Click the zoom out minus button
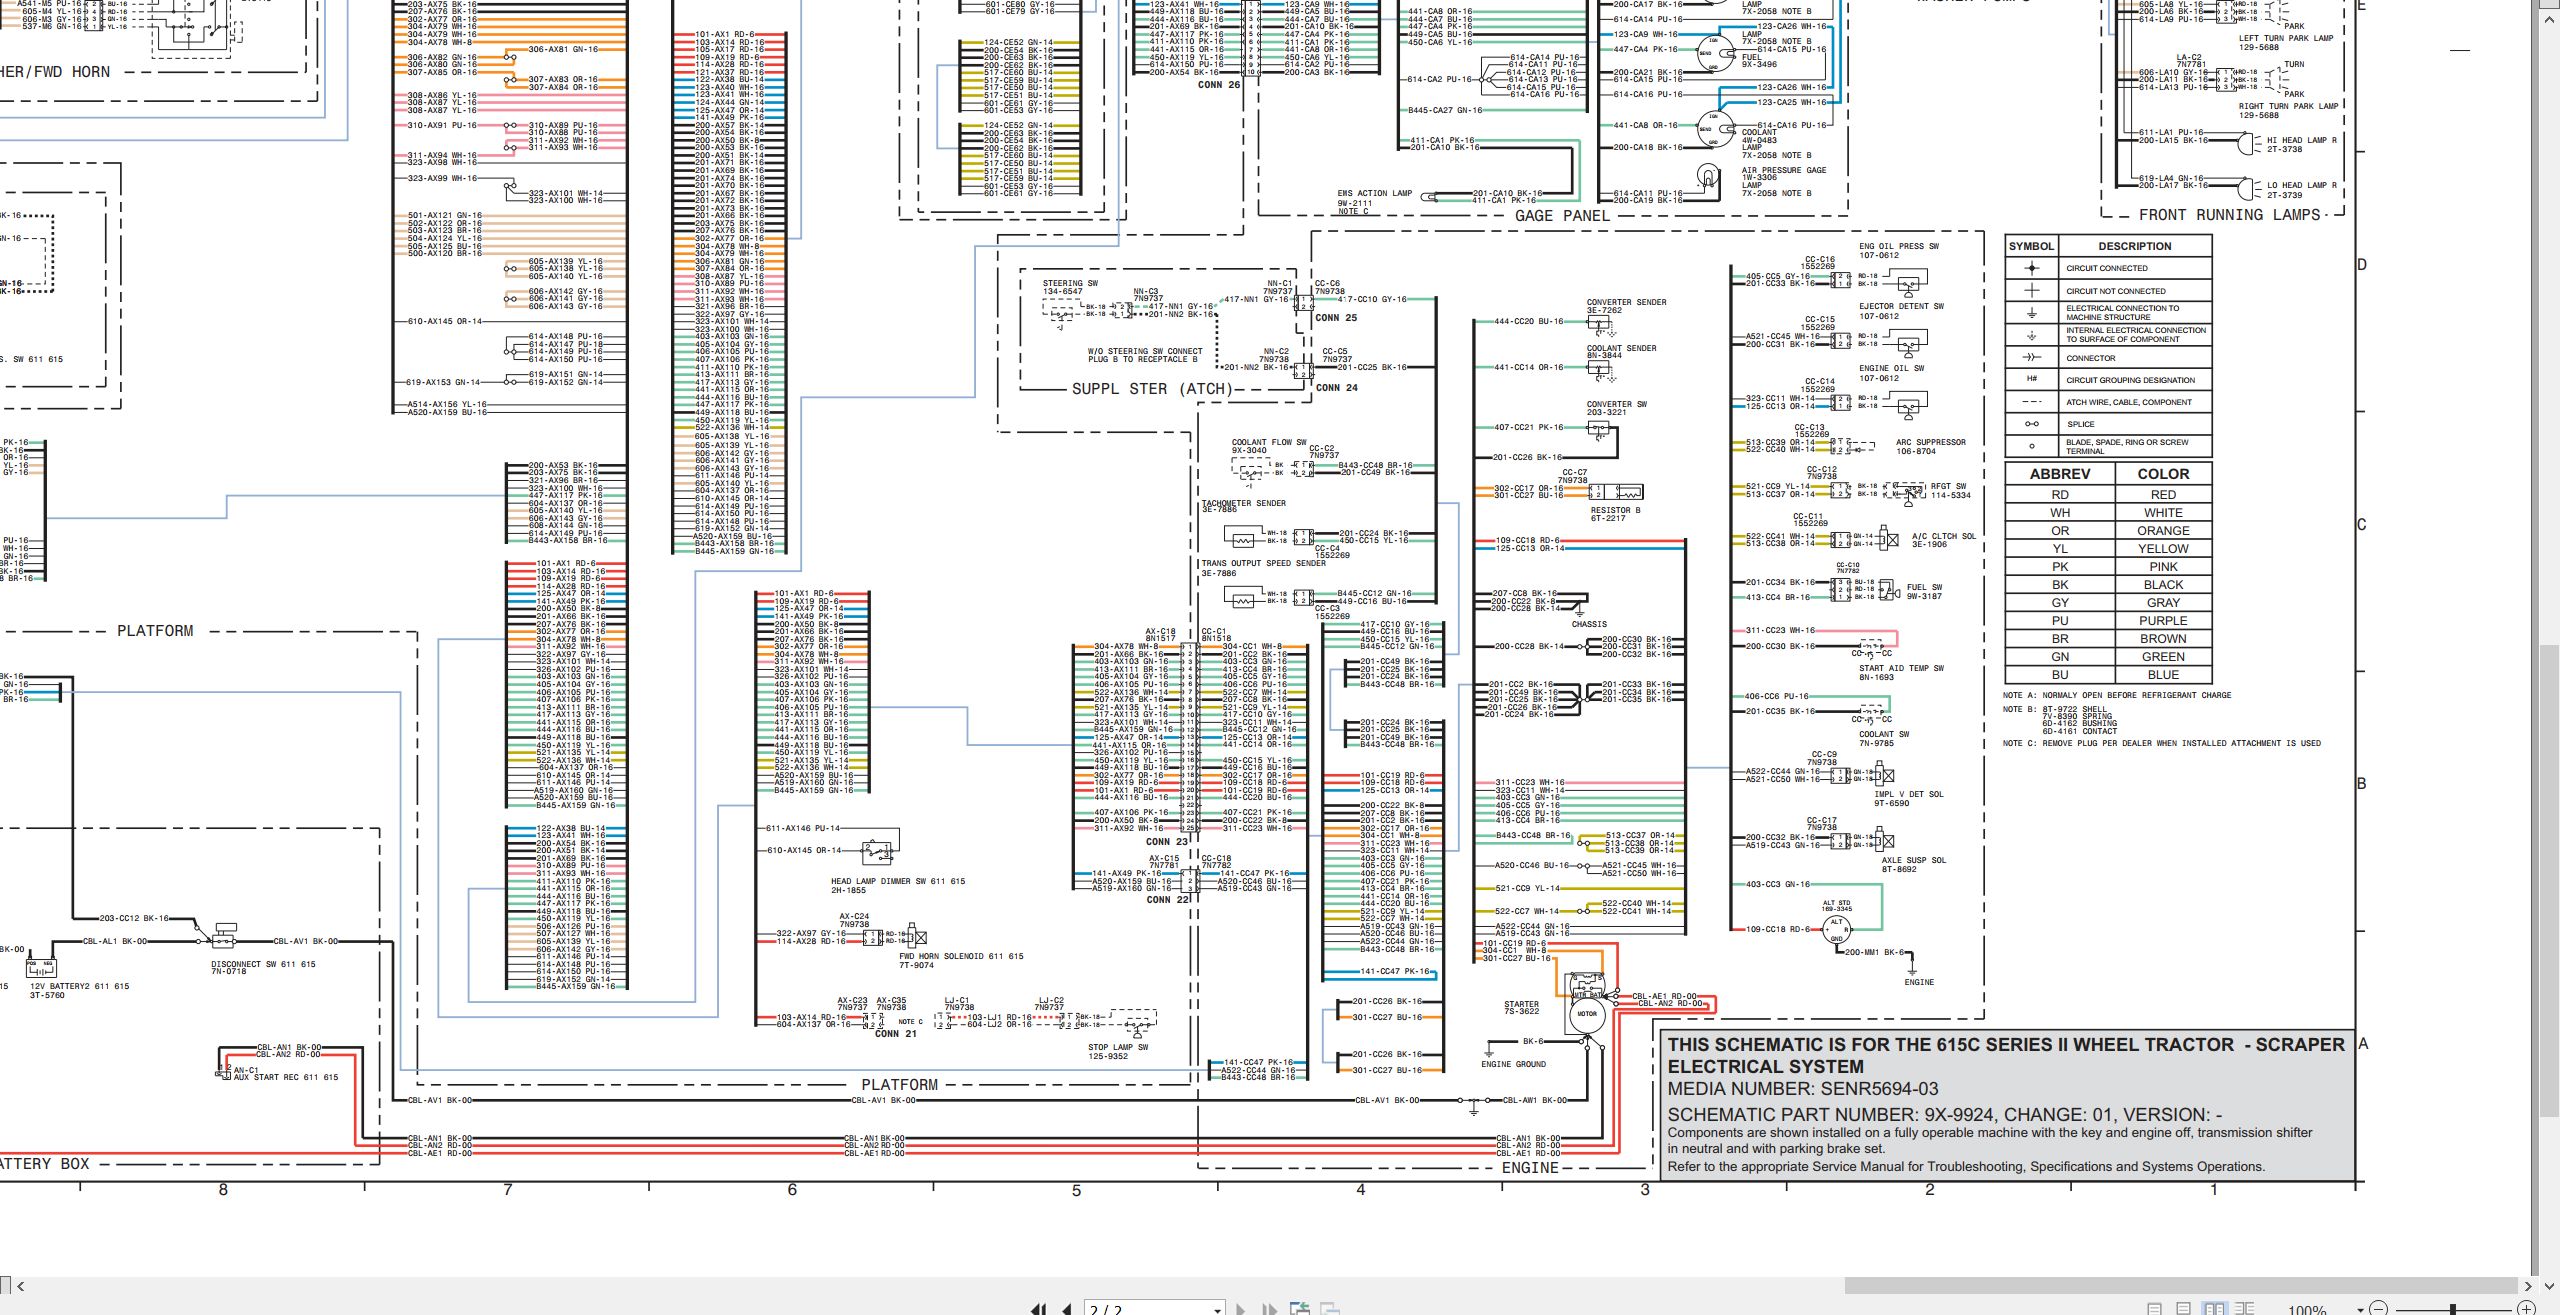The width and height of the screenshot is (2560, 1315). click(x=2378, y=1309)
